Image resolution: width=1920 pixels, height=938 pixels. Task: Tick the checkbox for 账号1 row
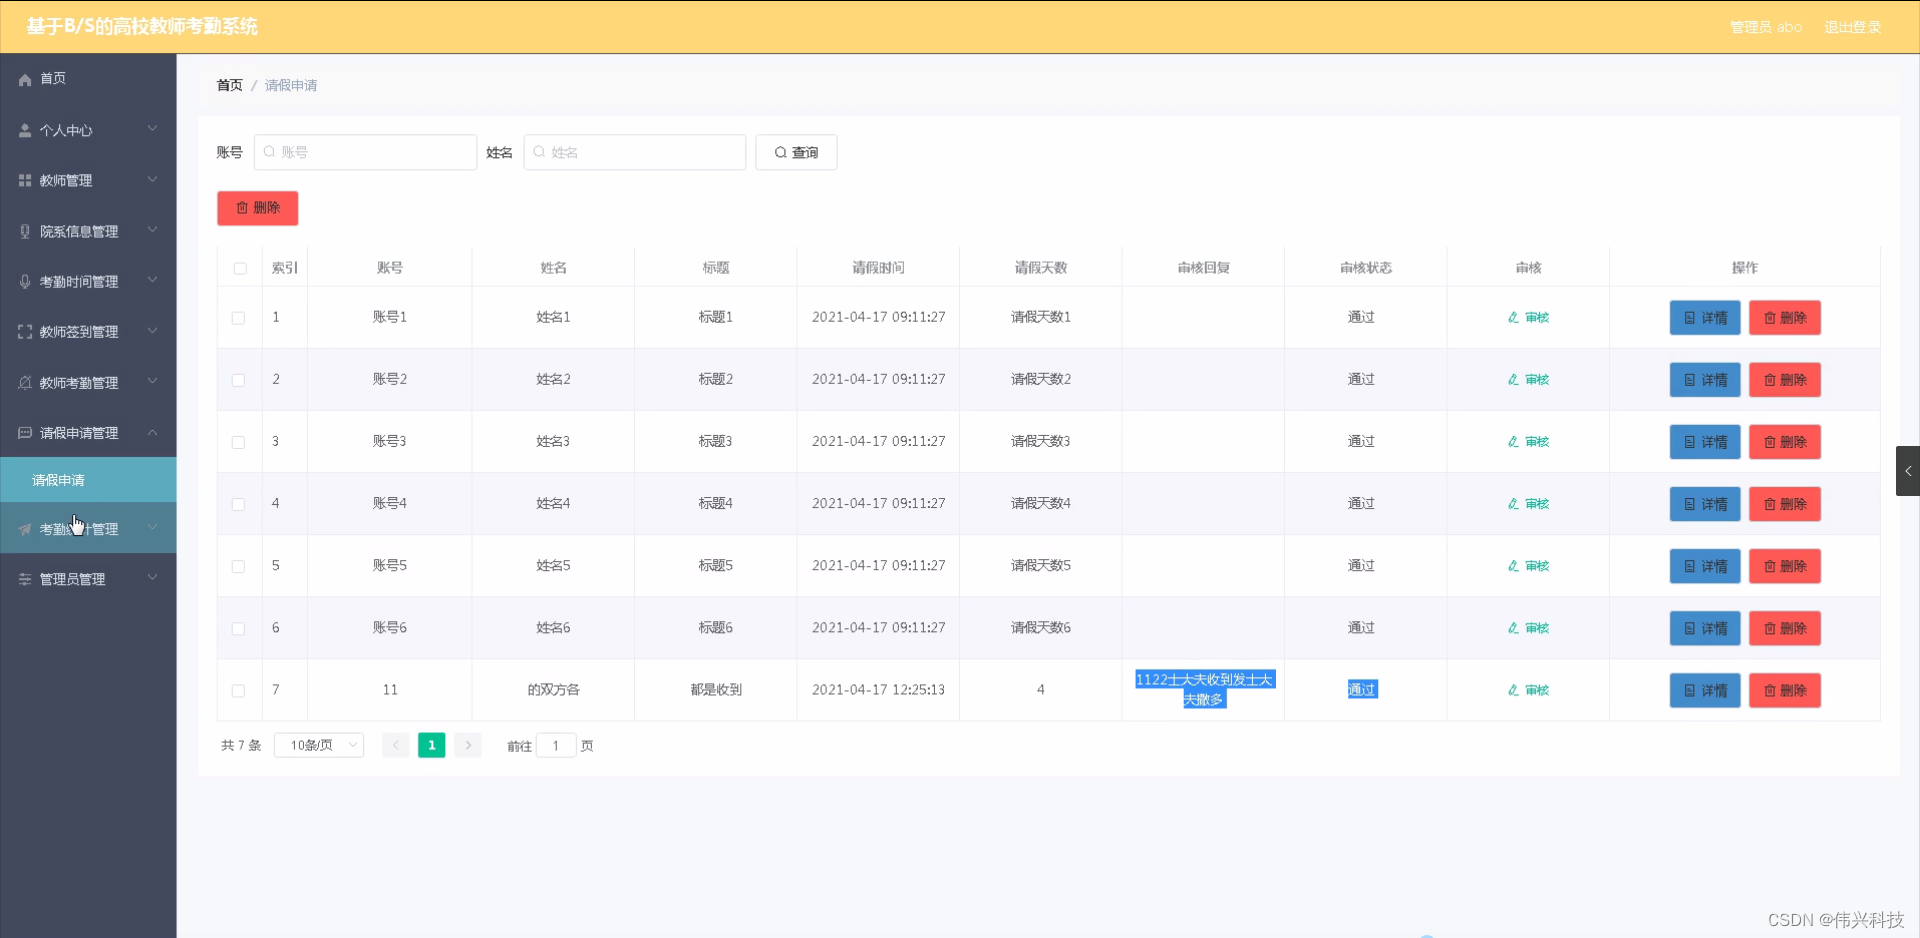pyautogui.click(x=239, y=317)
